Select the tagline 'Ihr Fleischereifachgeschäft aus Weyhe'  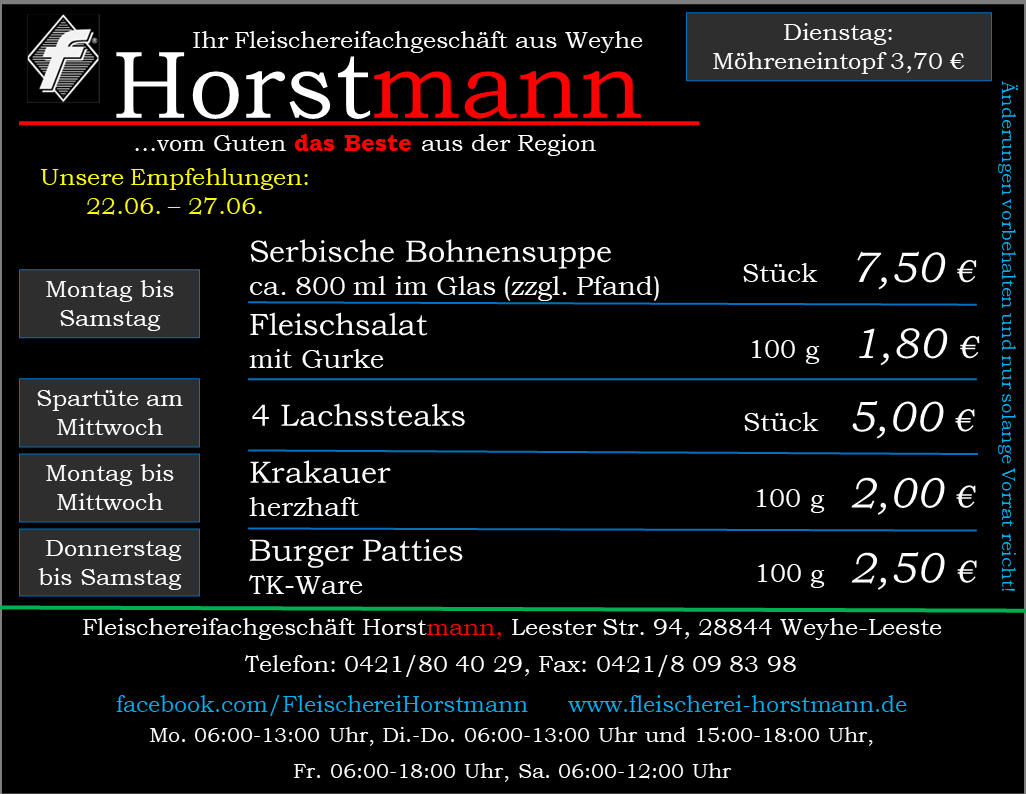click(x=417, y=41)
